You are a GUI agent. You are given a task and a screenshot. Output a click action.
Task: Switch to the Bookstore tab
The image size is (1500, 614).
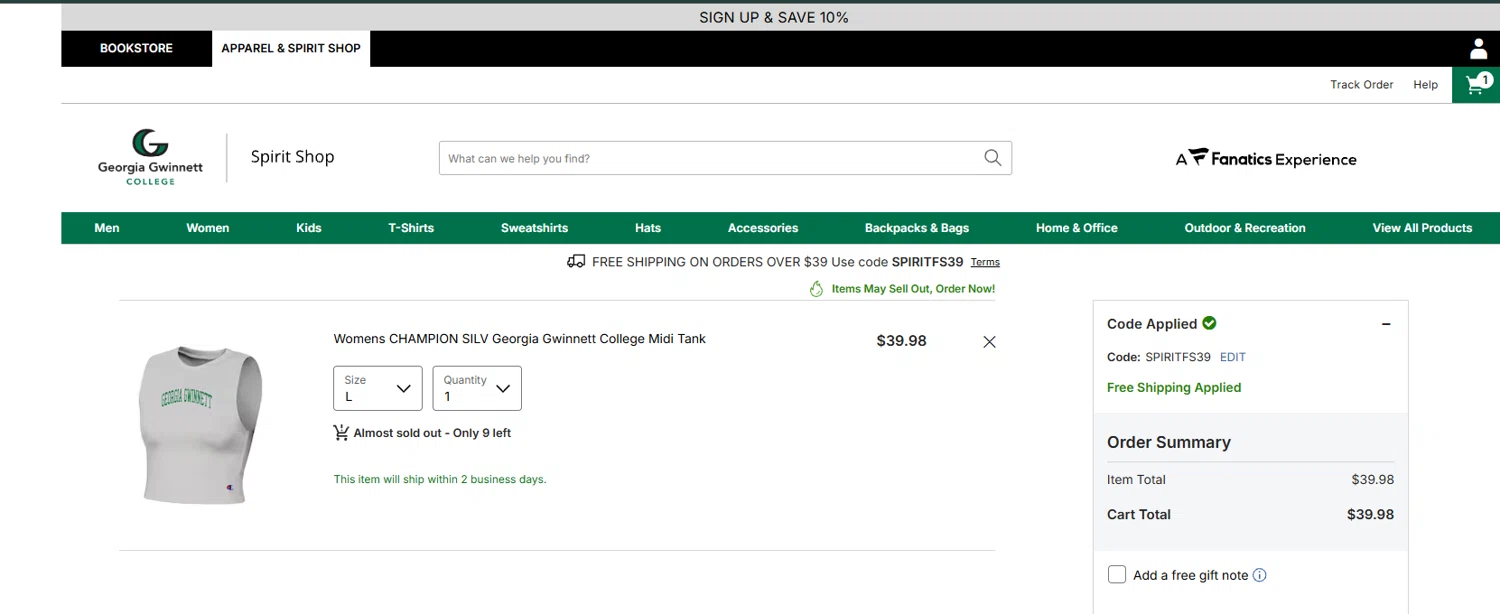tap(136, 48)
